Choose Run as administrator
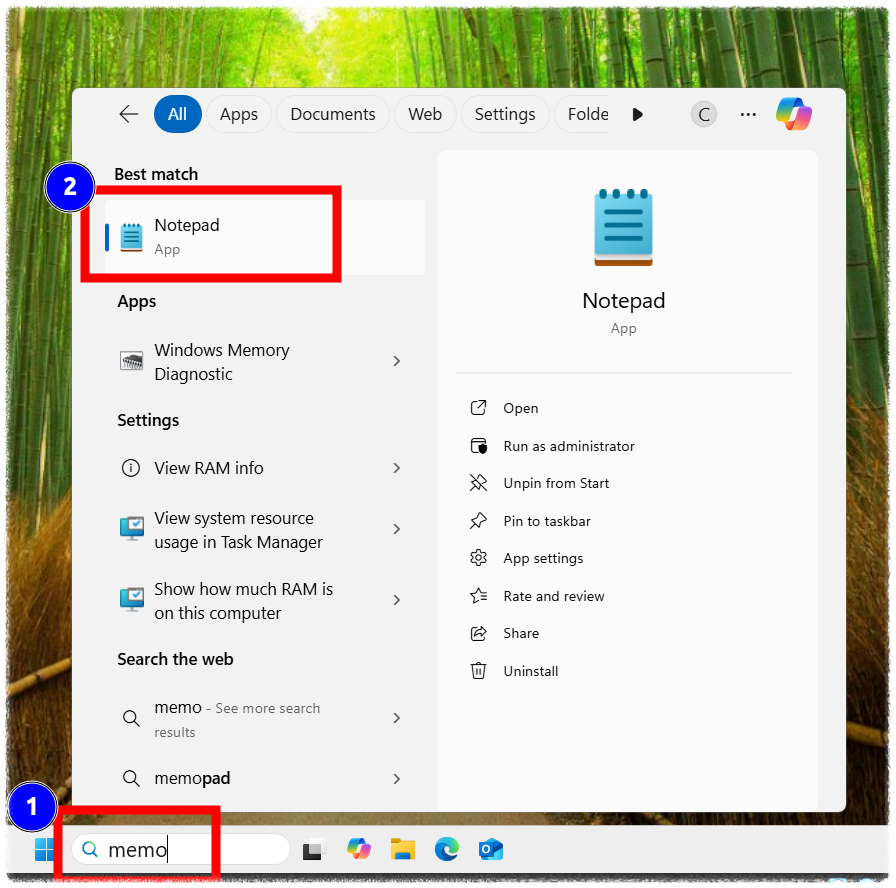 (623, 446)
